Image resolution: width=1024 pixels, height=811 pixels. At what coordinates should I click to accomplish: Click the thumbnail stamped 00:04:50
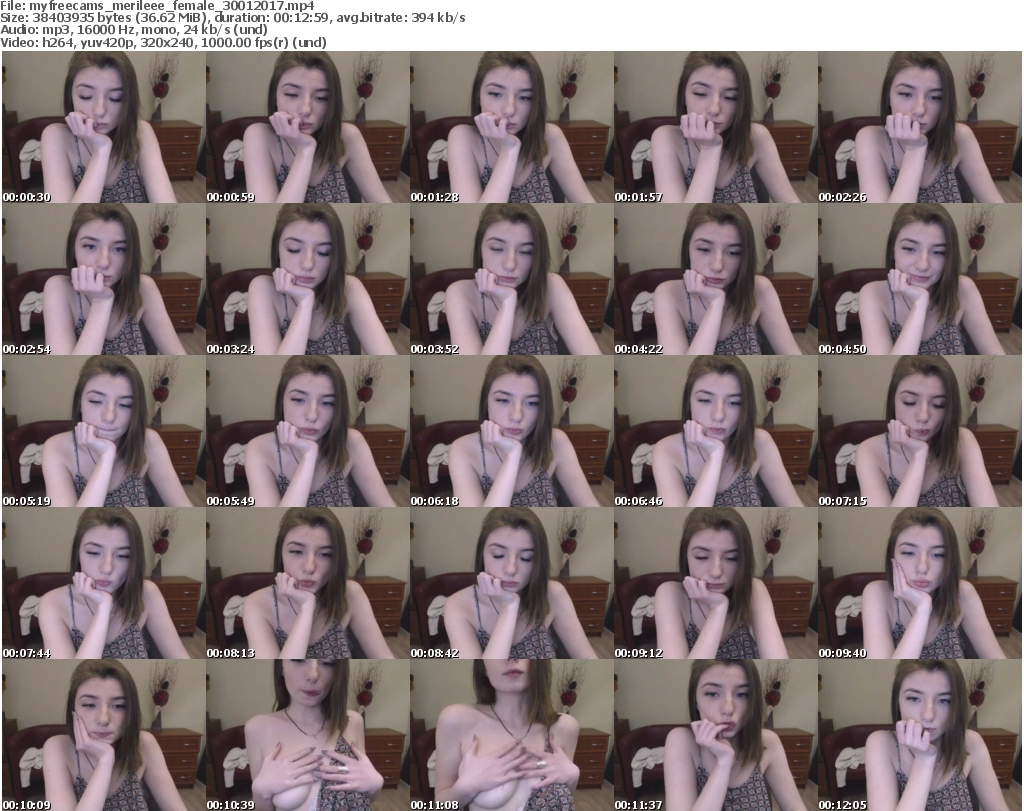point(920,279)
